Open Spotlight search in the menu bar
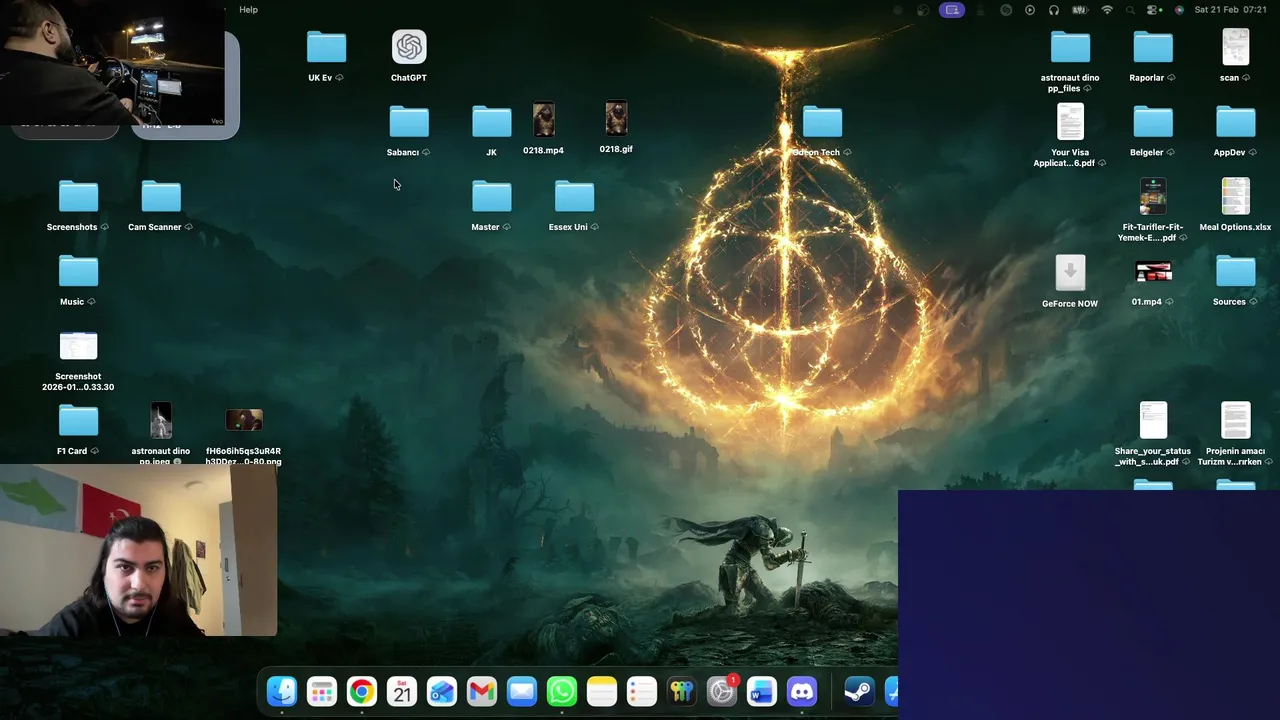 1131,10
